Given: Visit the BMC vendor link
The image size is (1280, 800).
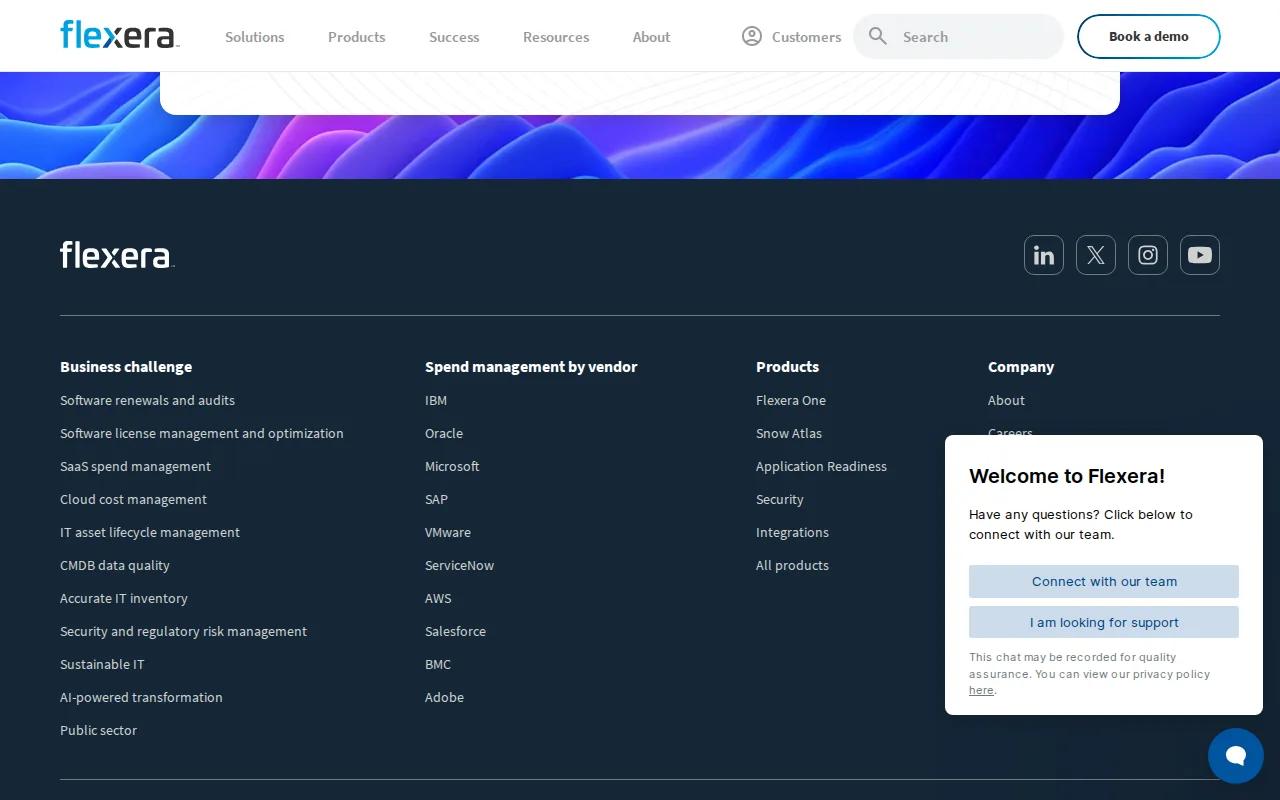Looking at the screenshot, I should 438,664.
